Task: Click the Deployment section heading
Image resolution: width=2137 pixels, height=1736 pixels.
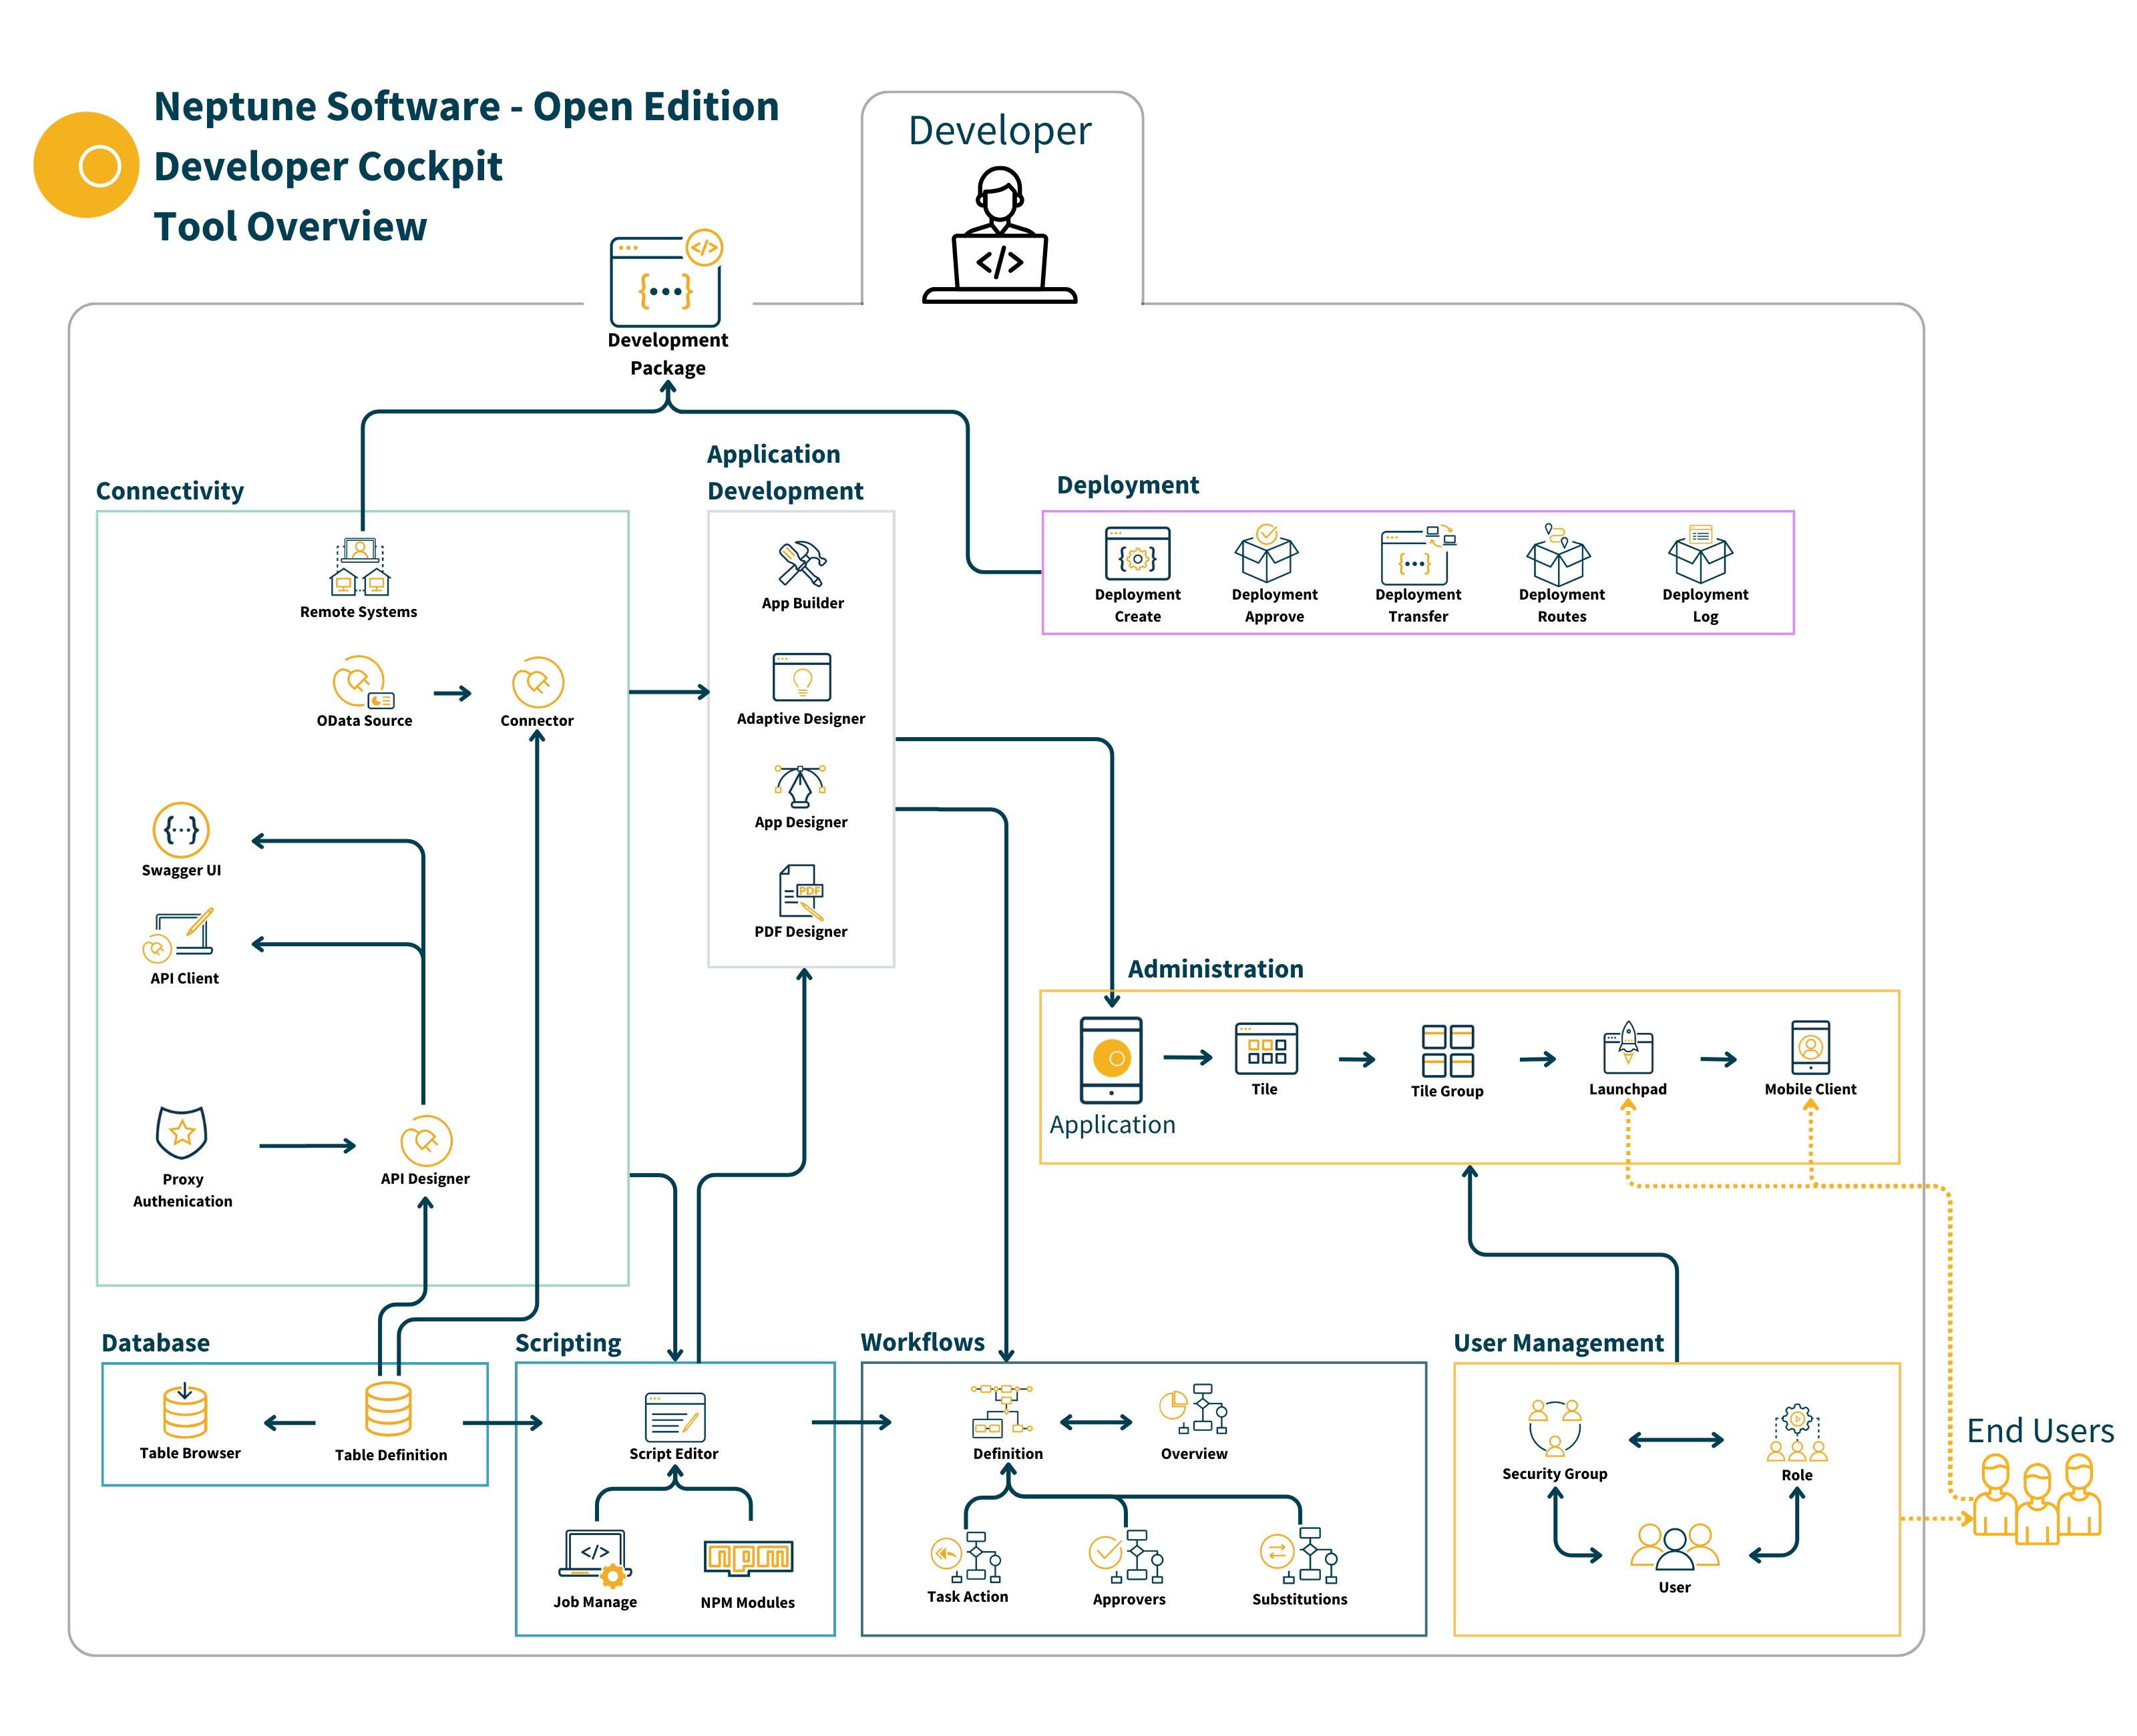Action: point(1128,485)
